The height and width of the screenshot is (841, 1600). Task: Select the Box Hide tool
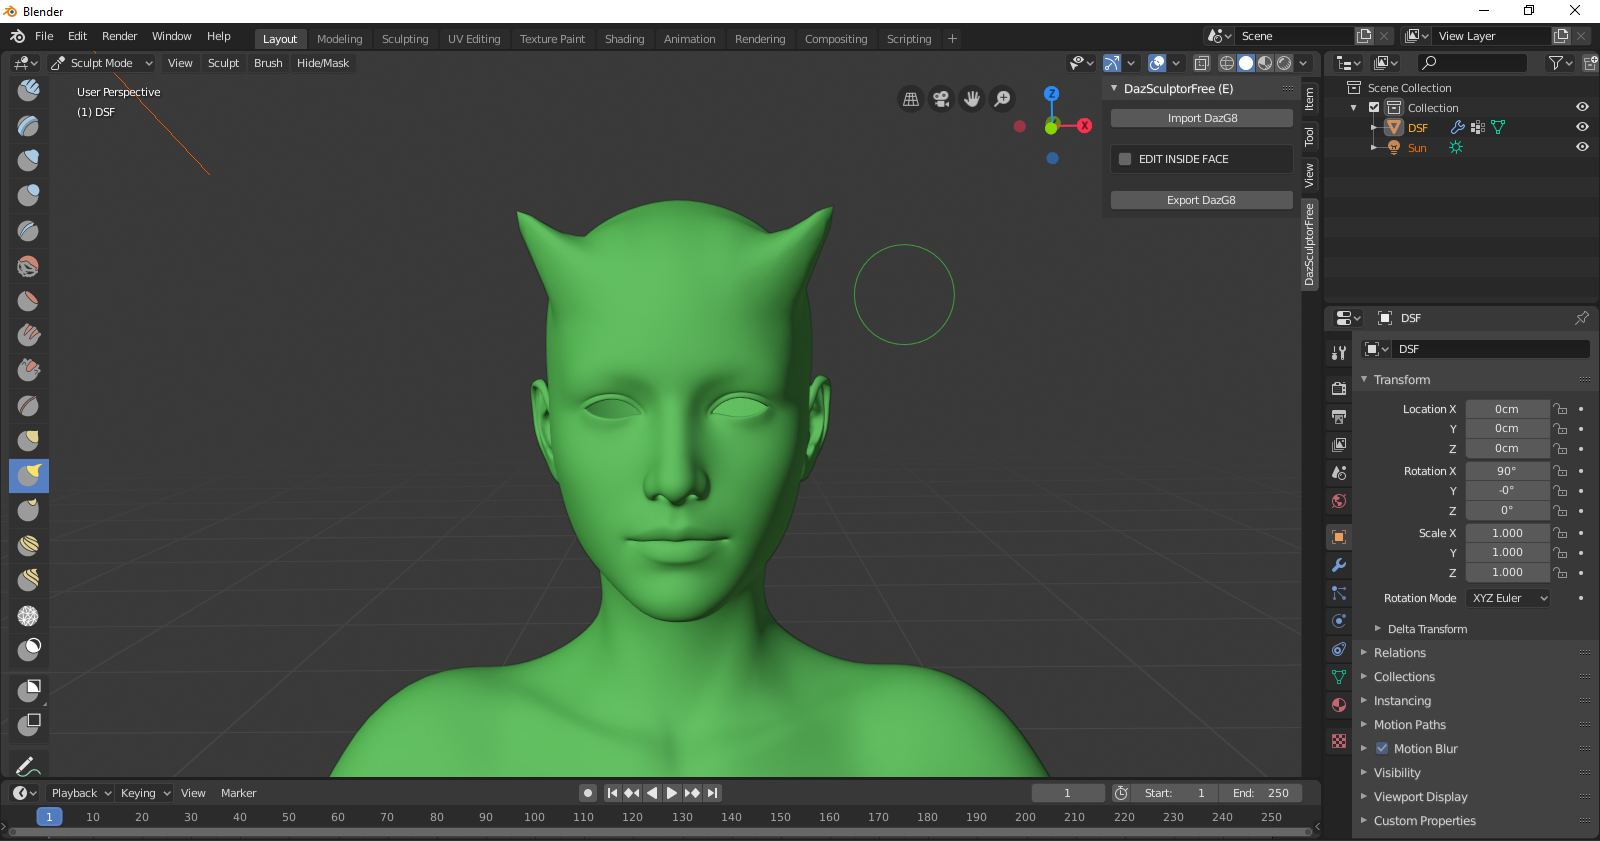[x=29, y=723]
